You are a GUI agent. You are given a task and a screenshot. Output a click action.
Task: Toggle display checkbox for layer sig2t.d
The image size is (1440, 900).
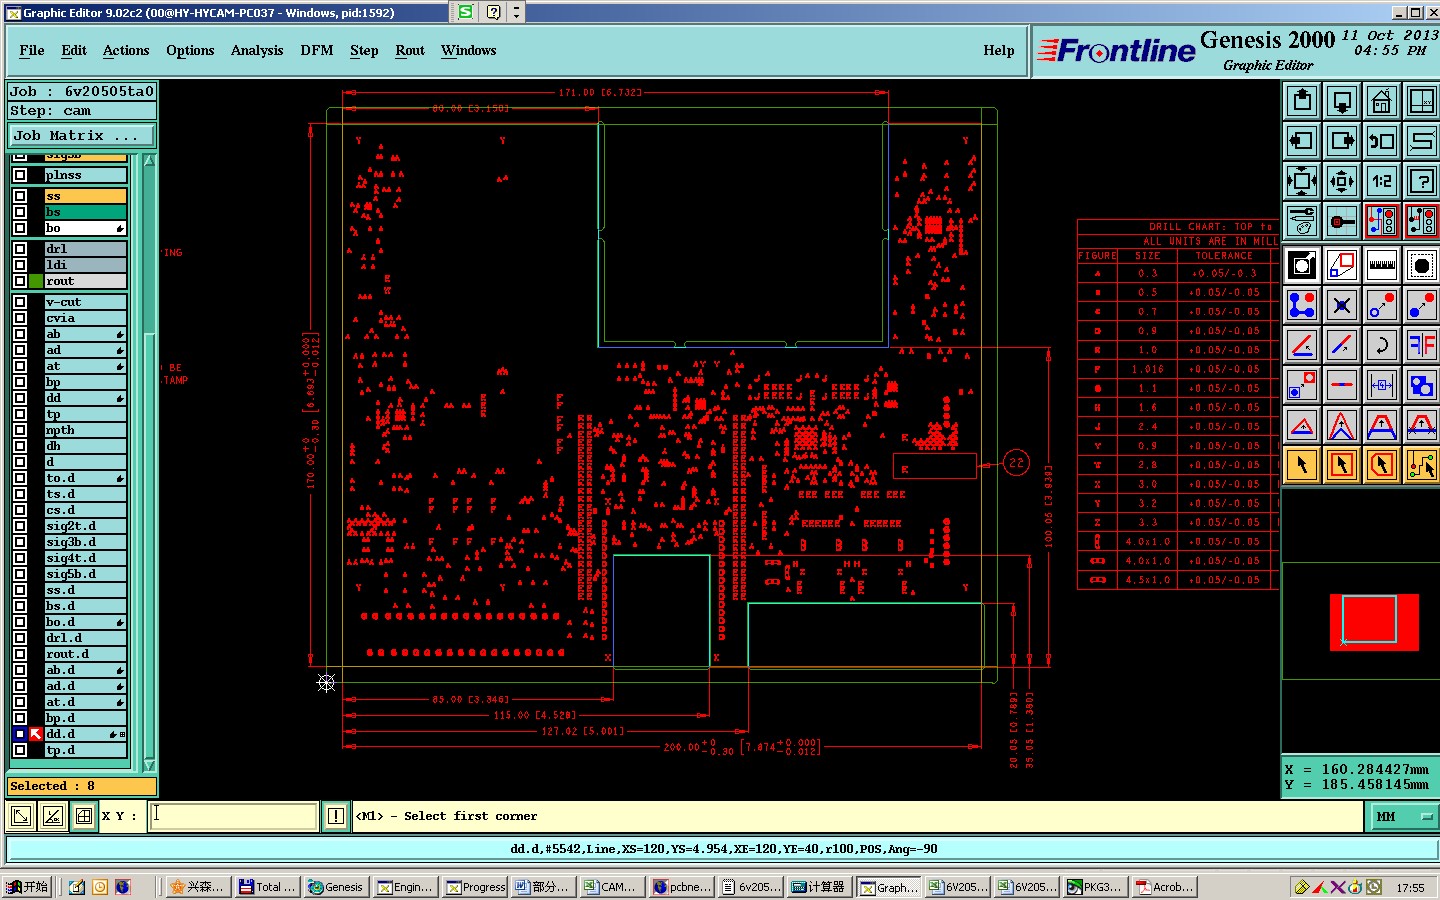pyautogui.click(x=20, y=526)
